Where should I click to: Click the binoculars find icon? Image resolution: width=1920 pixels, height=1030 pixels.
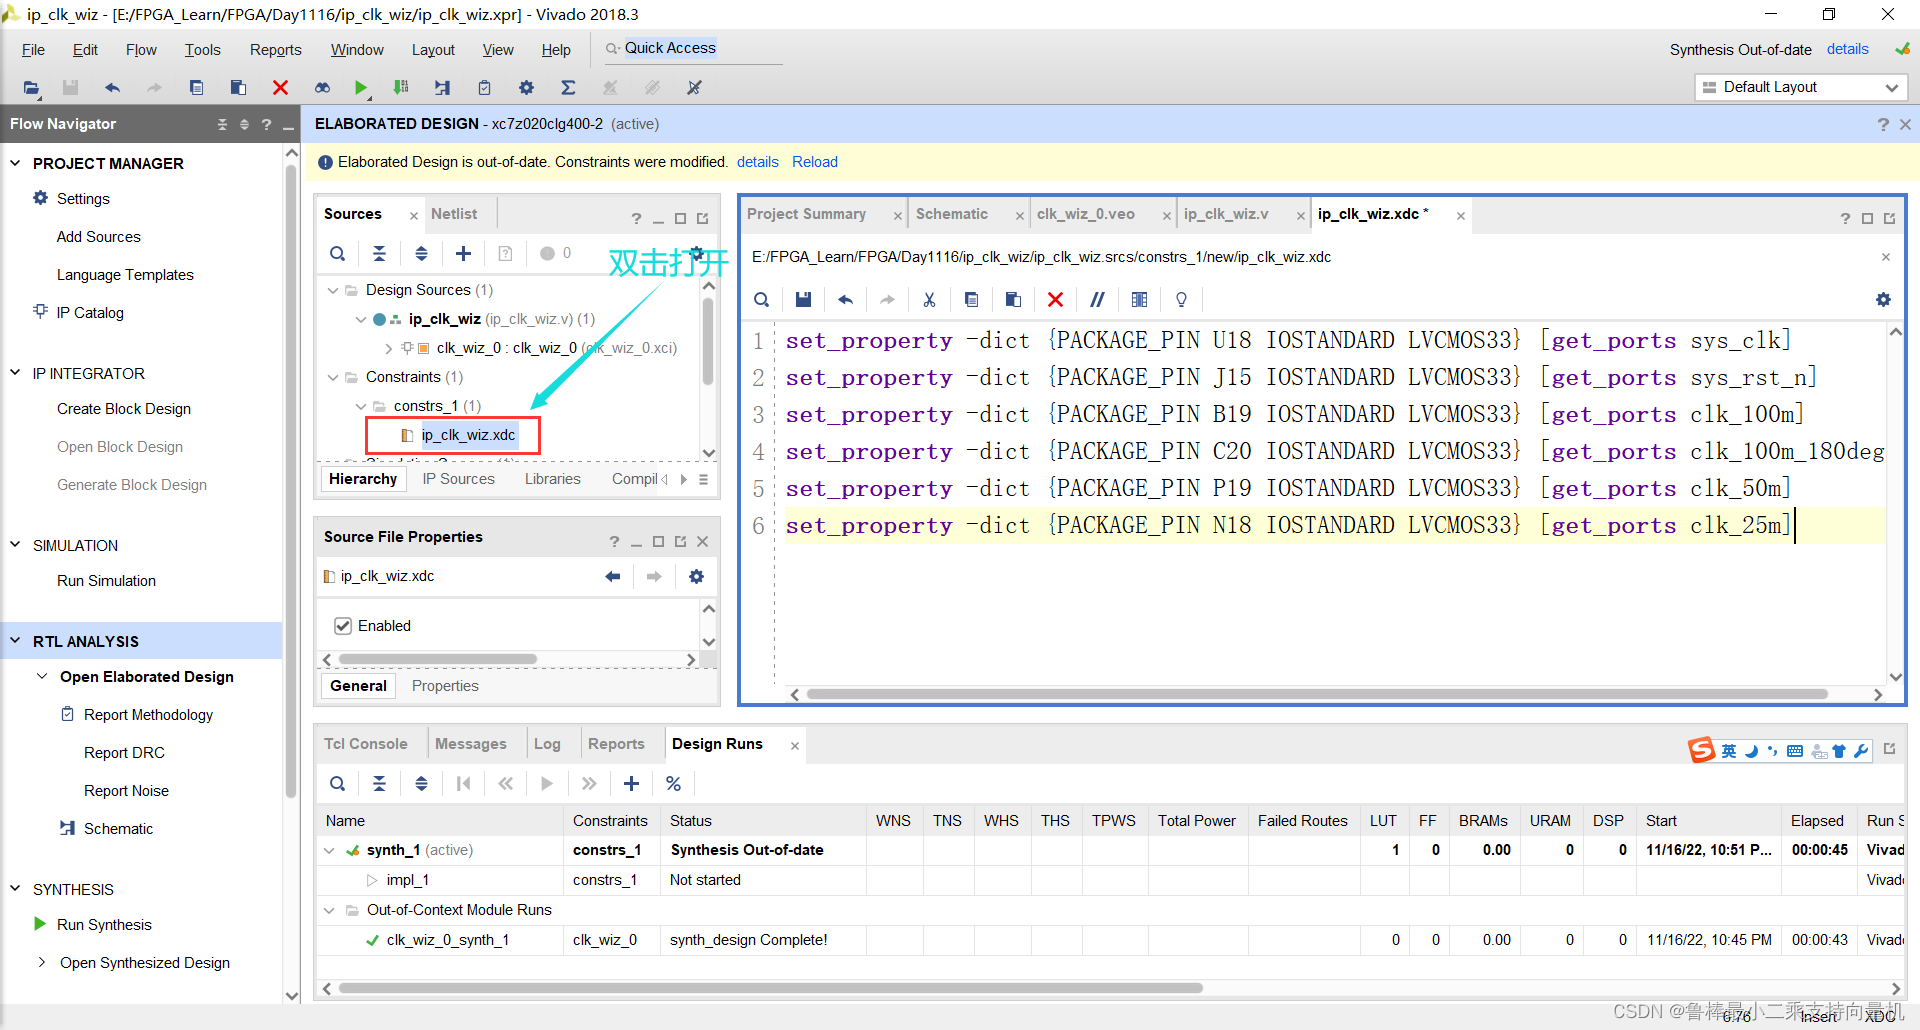[322, 88]
